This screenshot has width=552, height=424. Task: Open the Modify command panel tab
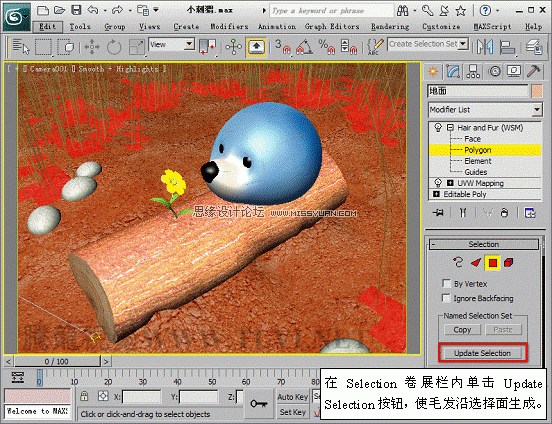click(453, 71)
